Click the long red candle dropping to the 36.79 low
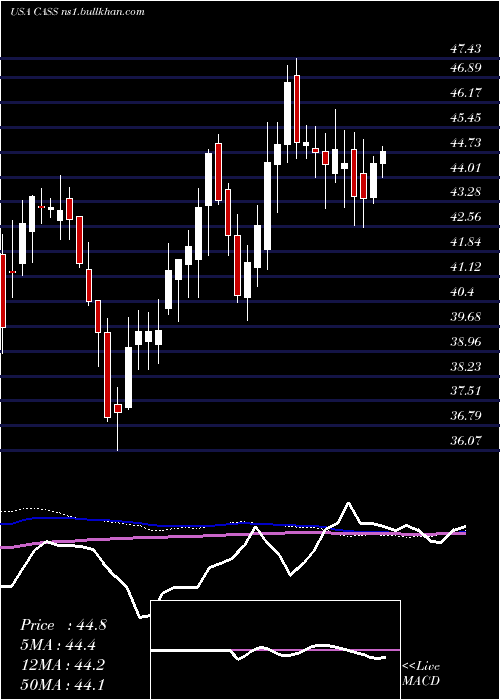This screenshot has width=500, height=700. tap(107, 375)
